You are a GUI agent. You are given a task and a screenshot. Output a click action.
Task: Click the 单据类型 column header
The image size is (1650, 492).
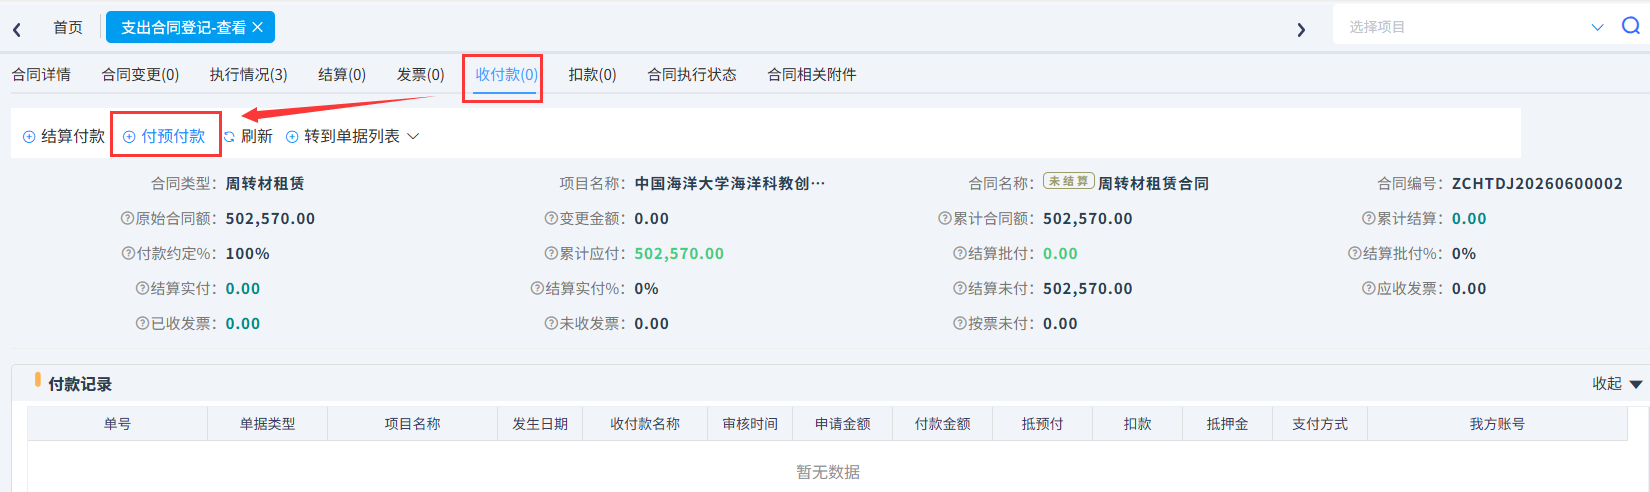pyautogui.click(x=267, y=424)
